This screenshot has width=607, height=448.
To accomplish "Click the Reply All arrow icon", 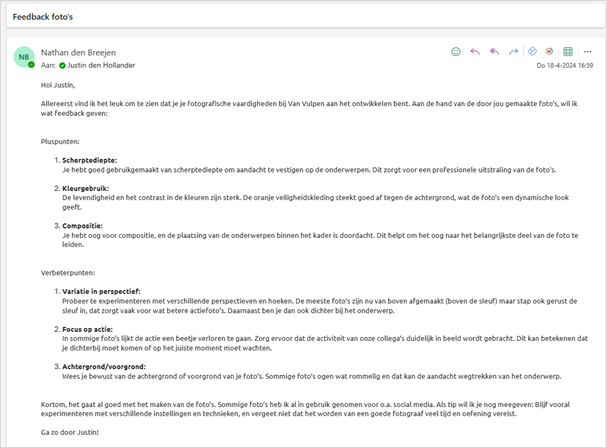I will tap(494, 51).
